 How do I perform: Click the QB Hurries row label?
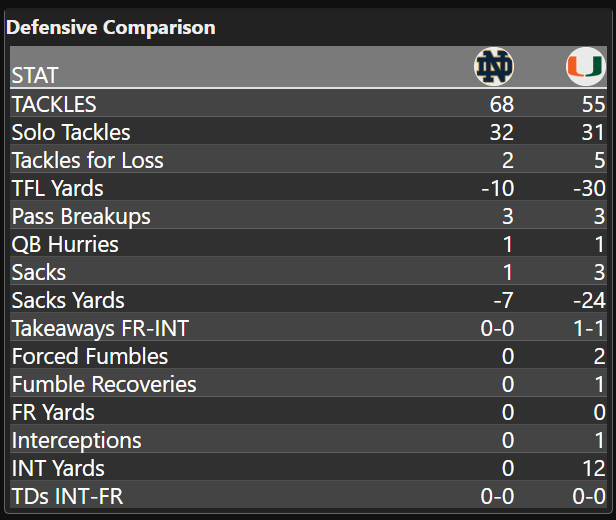point(65,244)
